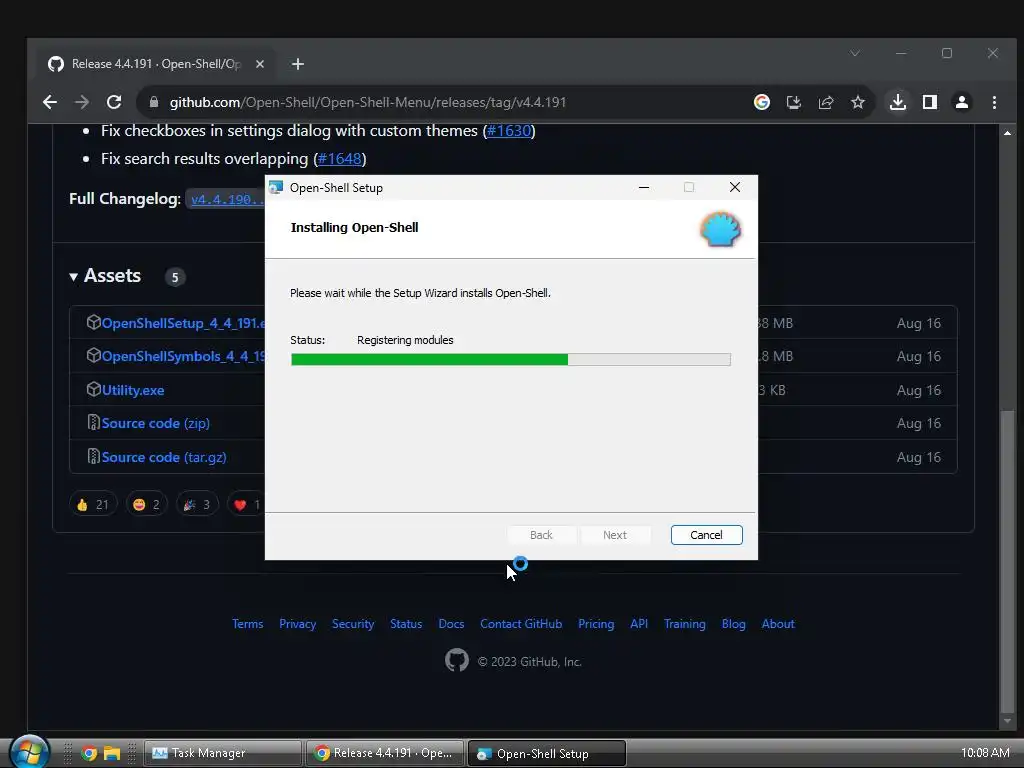Open issue link #1648
Image resolution: width=1024 pixels, height=768 pixels.
[x=340, y=159]
